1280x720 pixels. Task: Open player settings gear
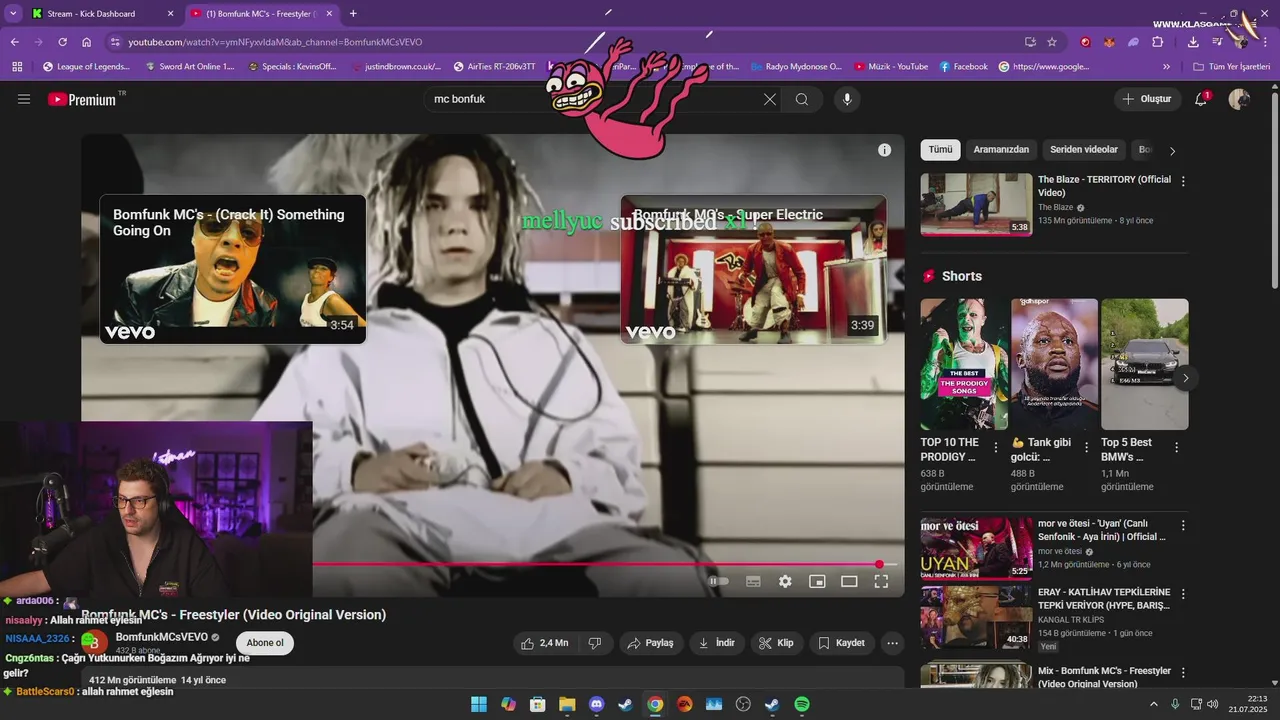pos(785,581)
